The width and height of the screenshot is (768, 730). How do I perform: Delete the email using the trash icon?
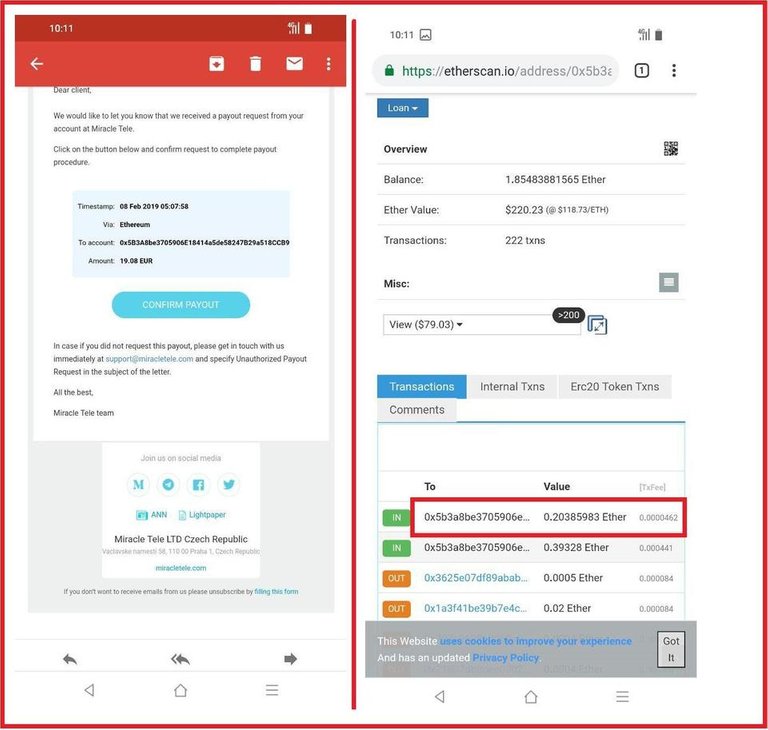click(x=255, y=64)
